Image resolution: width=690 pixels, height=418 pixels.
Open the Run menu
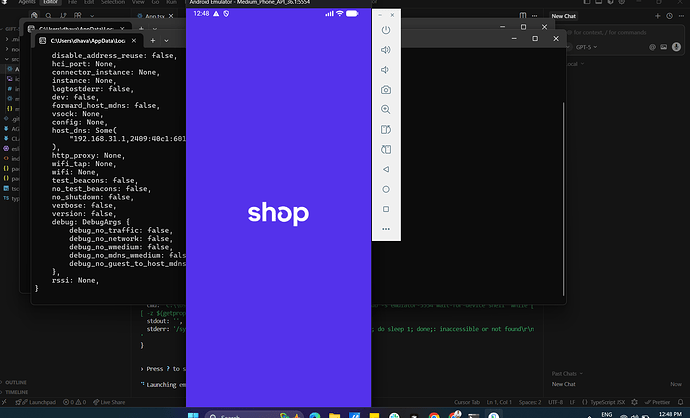(x=171, y=2)
